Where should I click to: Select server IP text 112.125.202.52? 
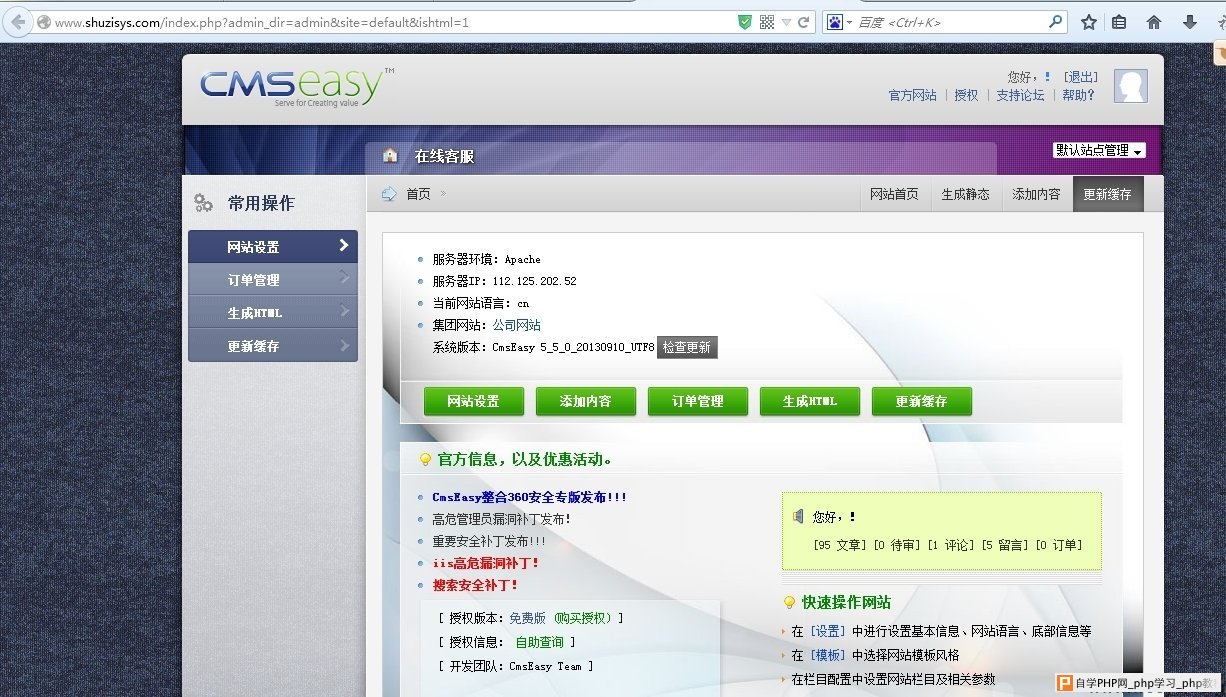(535, 281)
